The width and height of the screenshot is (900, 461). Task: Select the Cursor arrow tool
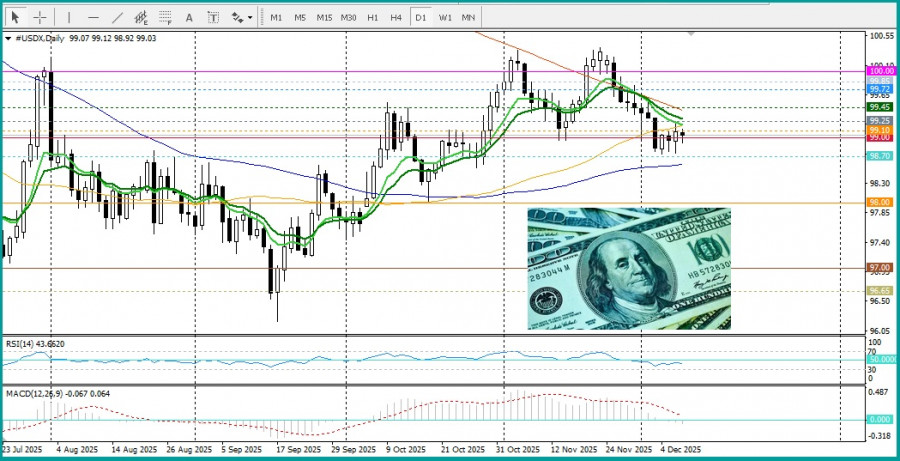click(15, 18)
